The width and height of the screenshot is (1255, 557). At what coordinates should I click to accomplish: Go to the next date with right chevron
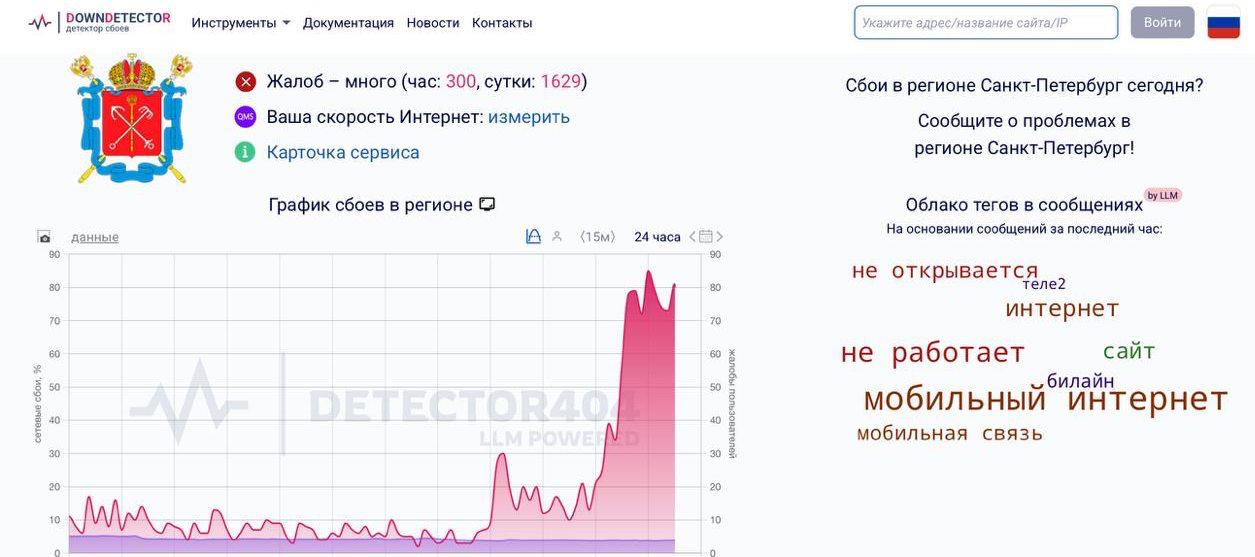pos(720,237)
